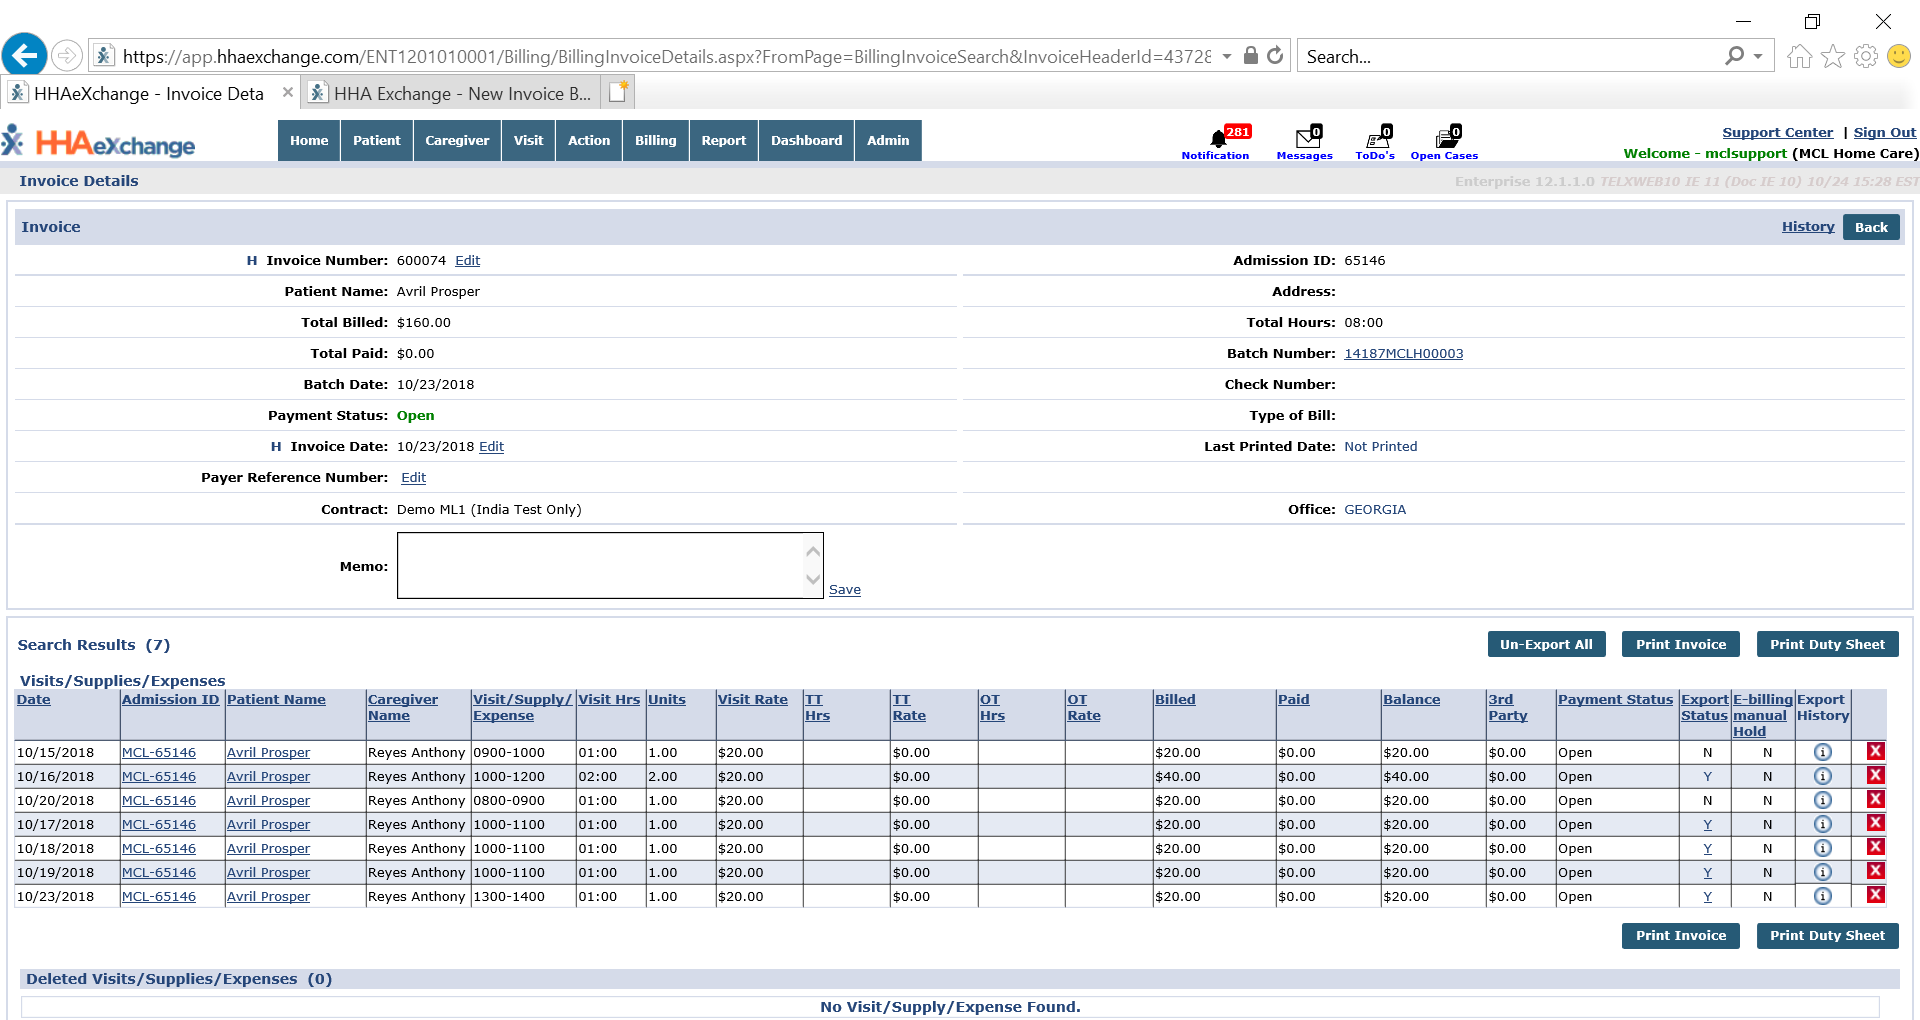The height and width of the screenshot is (1020, 1920).
Task: Toggle Export Status Y for the 10/17/2018 visit
Action: click(1706, 824)
